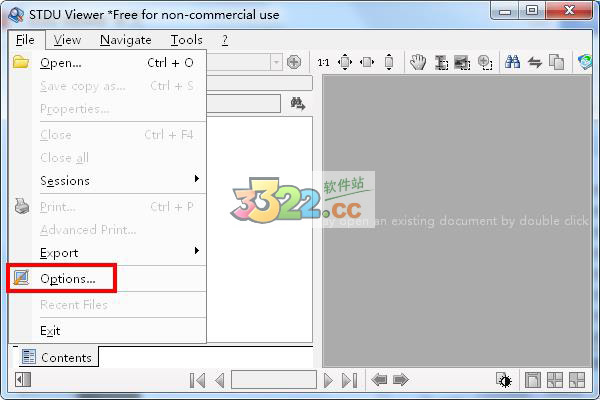Open search with binoculars icon
The width and height of the screenshot is (600, 400).
512,62
